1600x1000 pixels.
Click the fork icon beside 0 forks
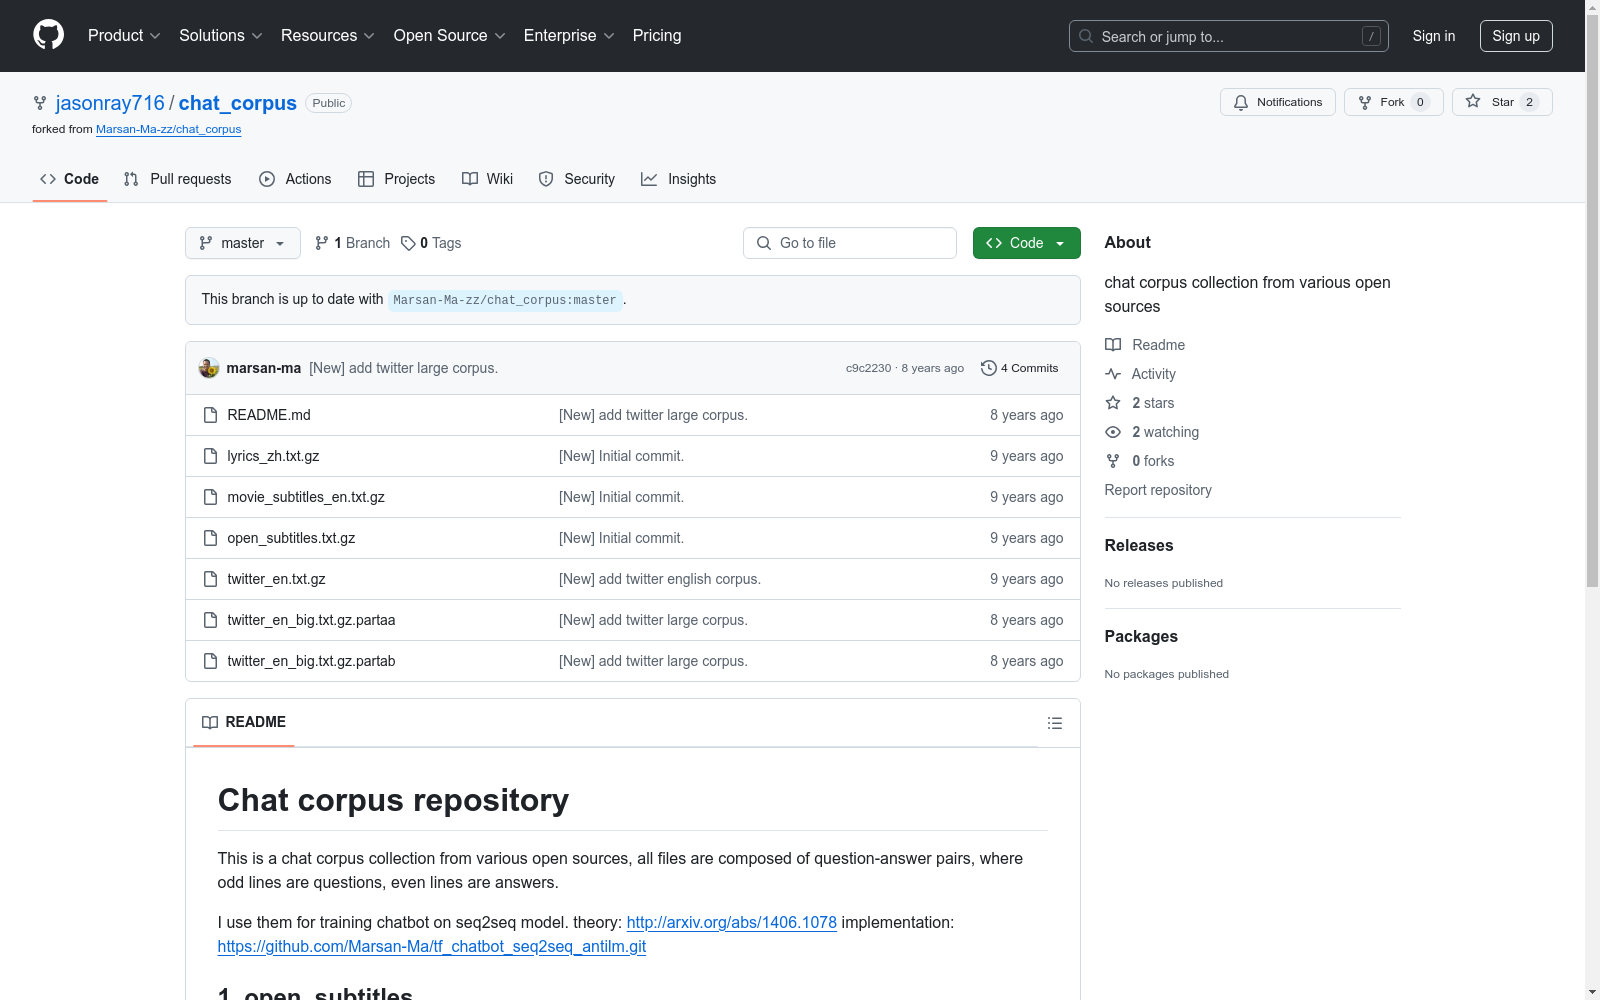point(1113,461)
